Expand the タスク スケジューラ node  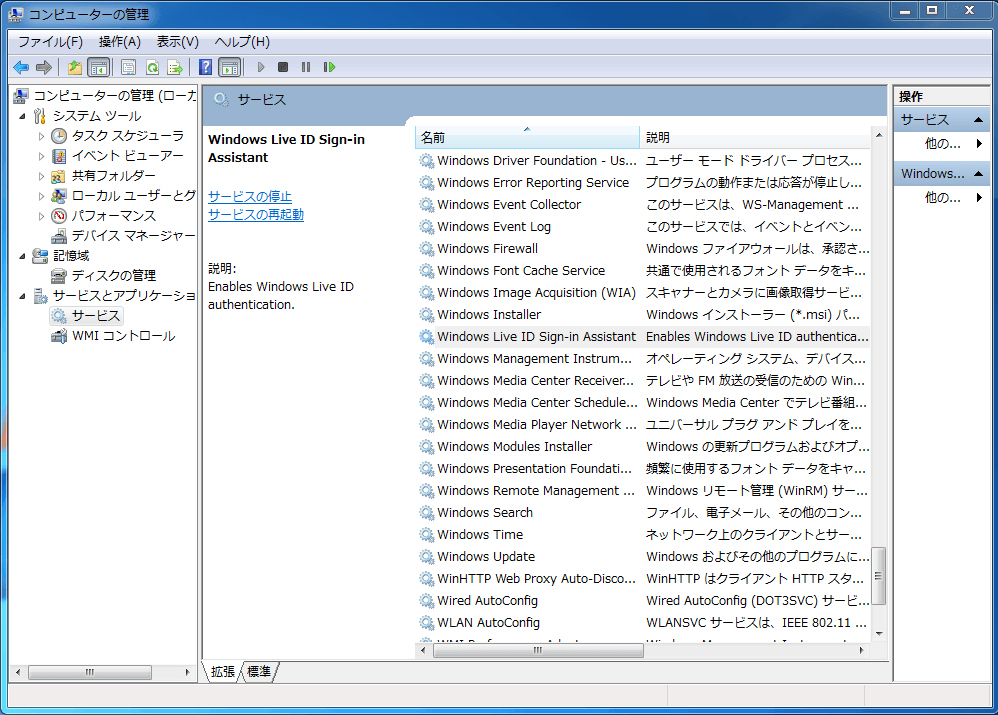tap(41, 136)
